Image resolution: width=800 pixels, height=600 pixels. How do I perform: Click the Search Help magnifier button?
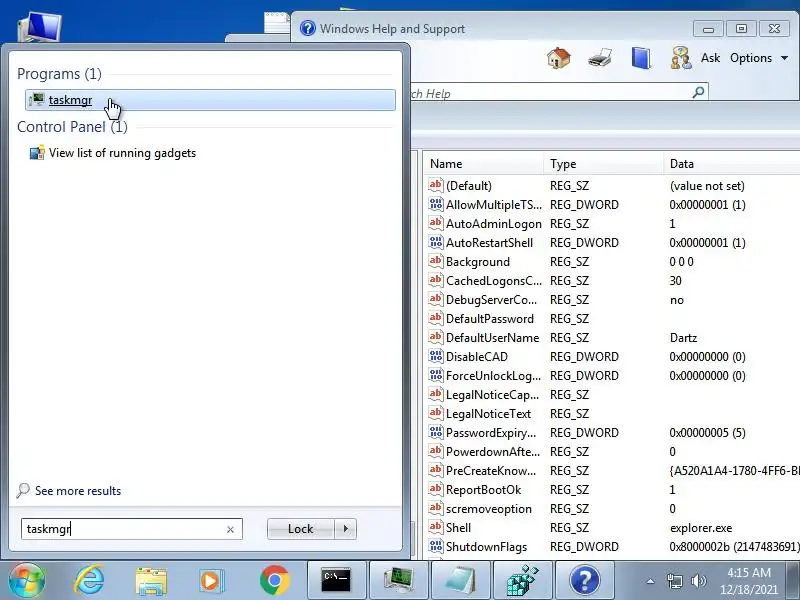pos(698,92)
